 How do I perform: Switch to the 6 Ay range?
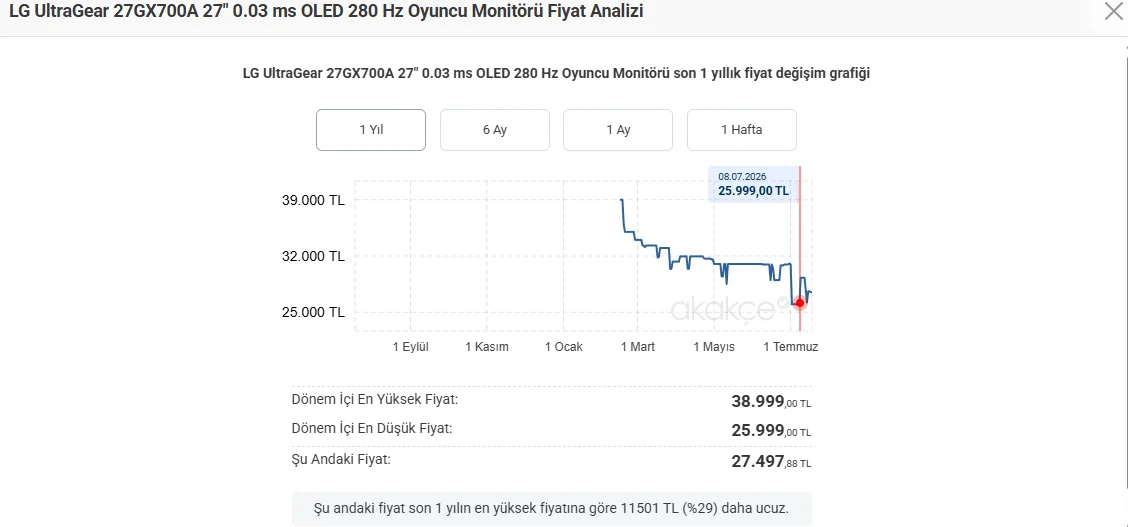pos(495,130)
